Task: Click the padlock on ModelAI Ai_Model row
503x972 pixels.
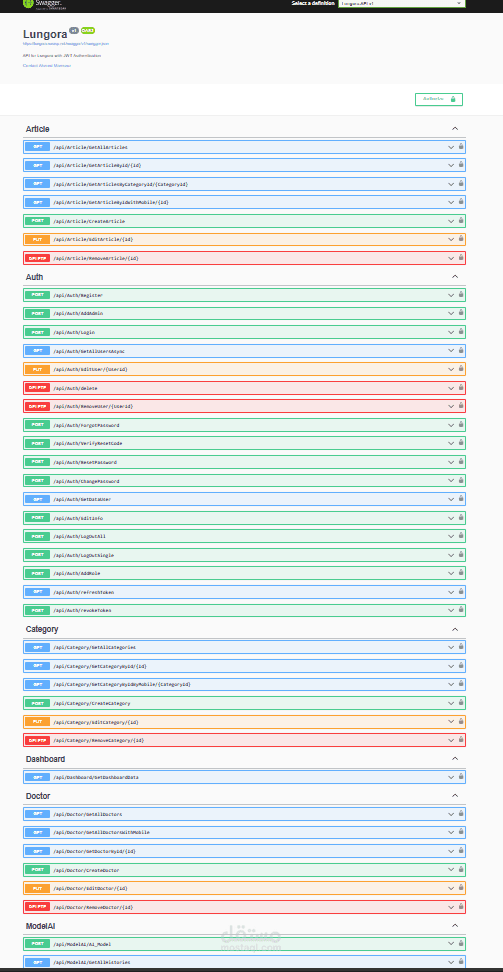Action: [x=461, y=943]
